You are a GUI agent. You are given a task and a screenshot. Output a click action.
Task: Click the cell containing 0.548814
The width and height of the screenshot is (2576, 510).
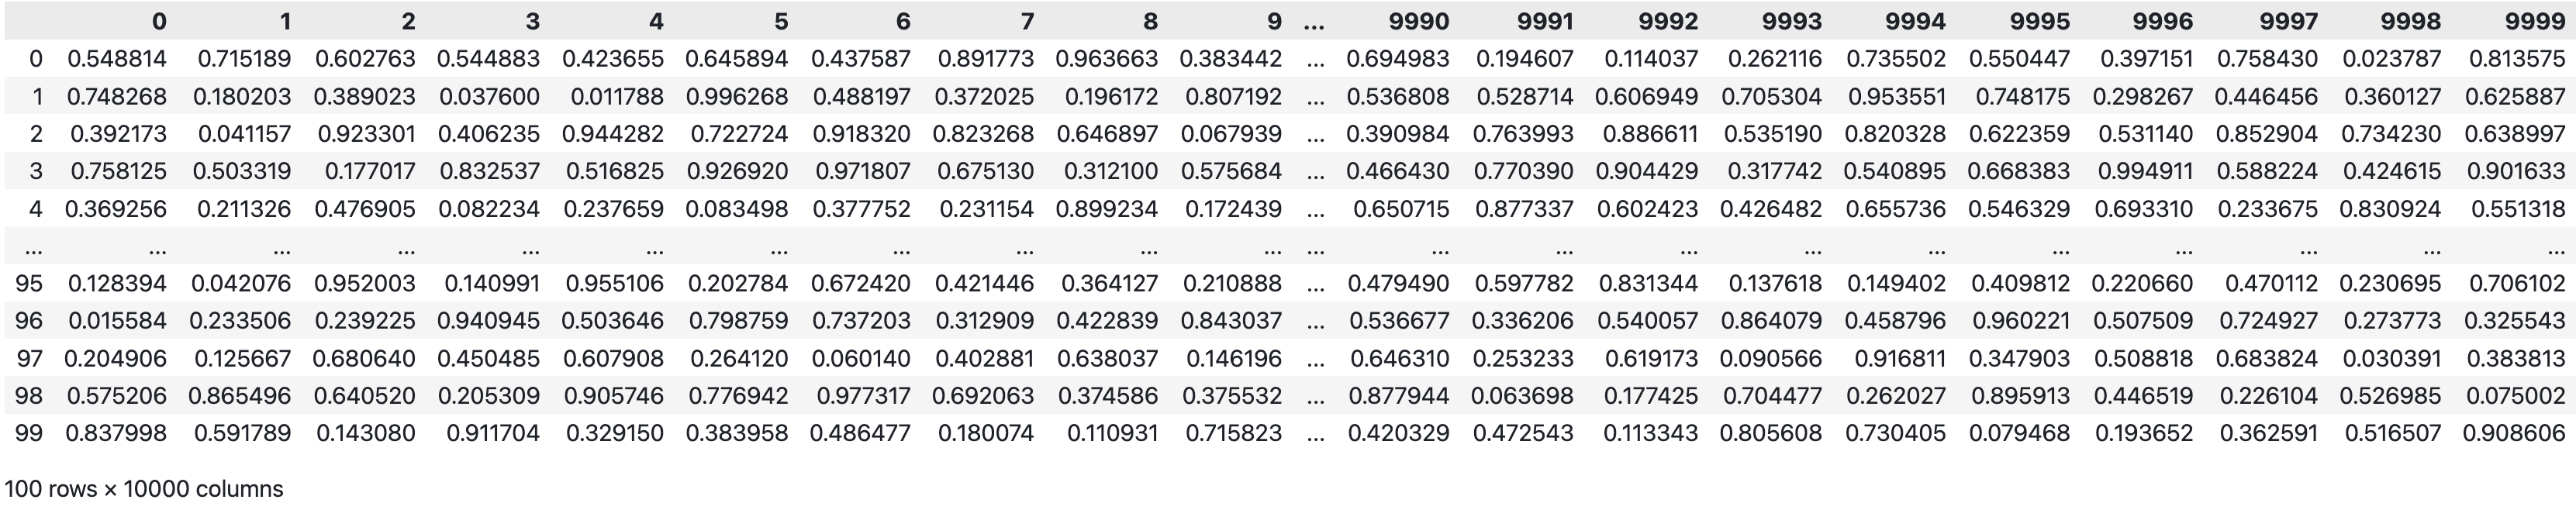(117, 59)
